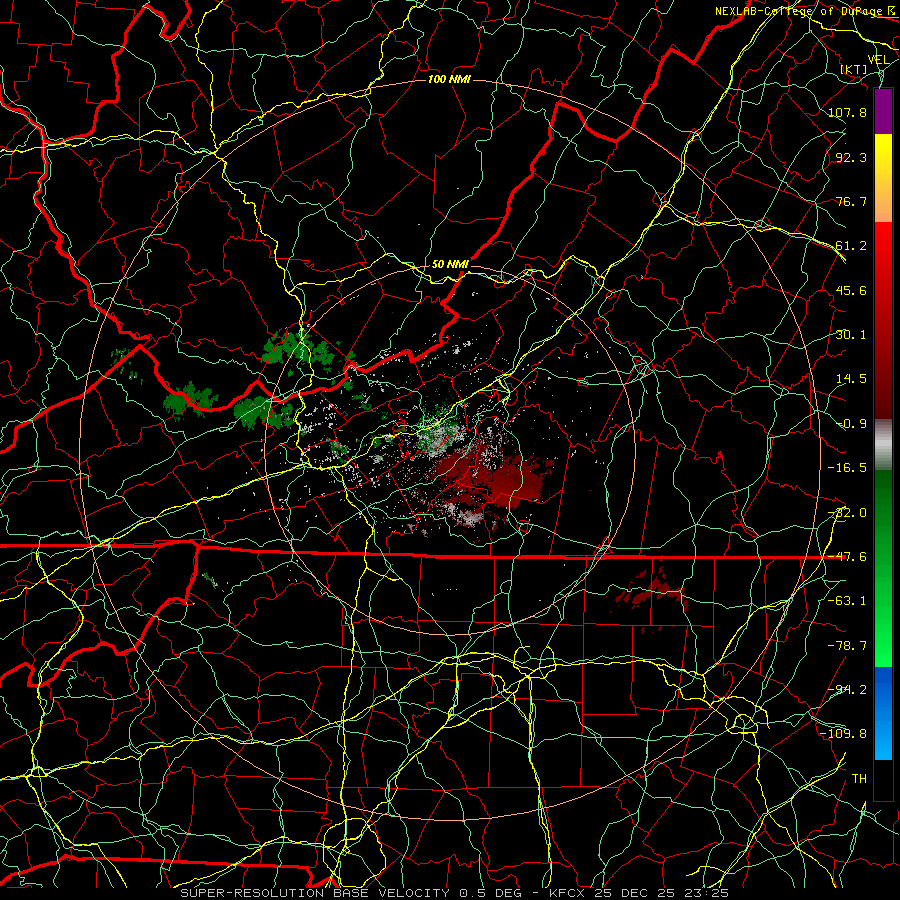Viewport: 900px width, 900px height.
Task: Click the 45.6 velocity scale value
Action: pos(851,290)
